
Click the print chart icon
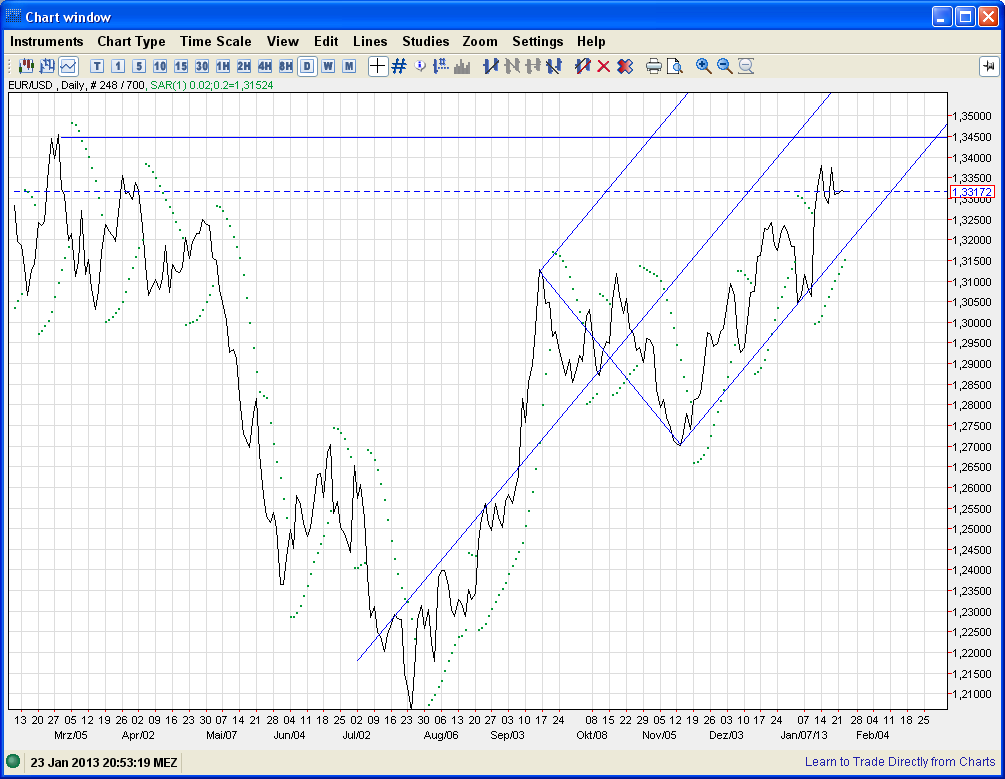[x=654, y=66]
